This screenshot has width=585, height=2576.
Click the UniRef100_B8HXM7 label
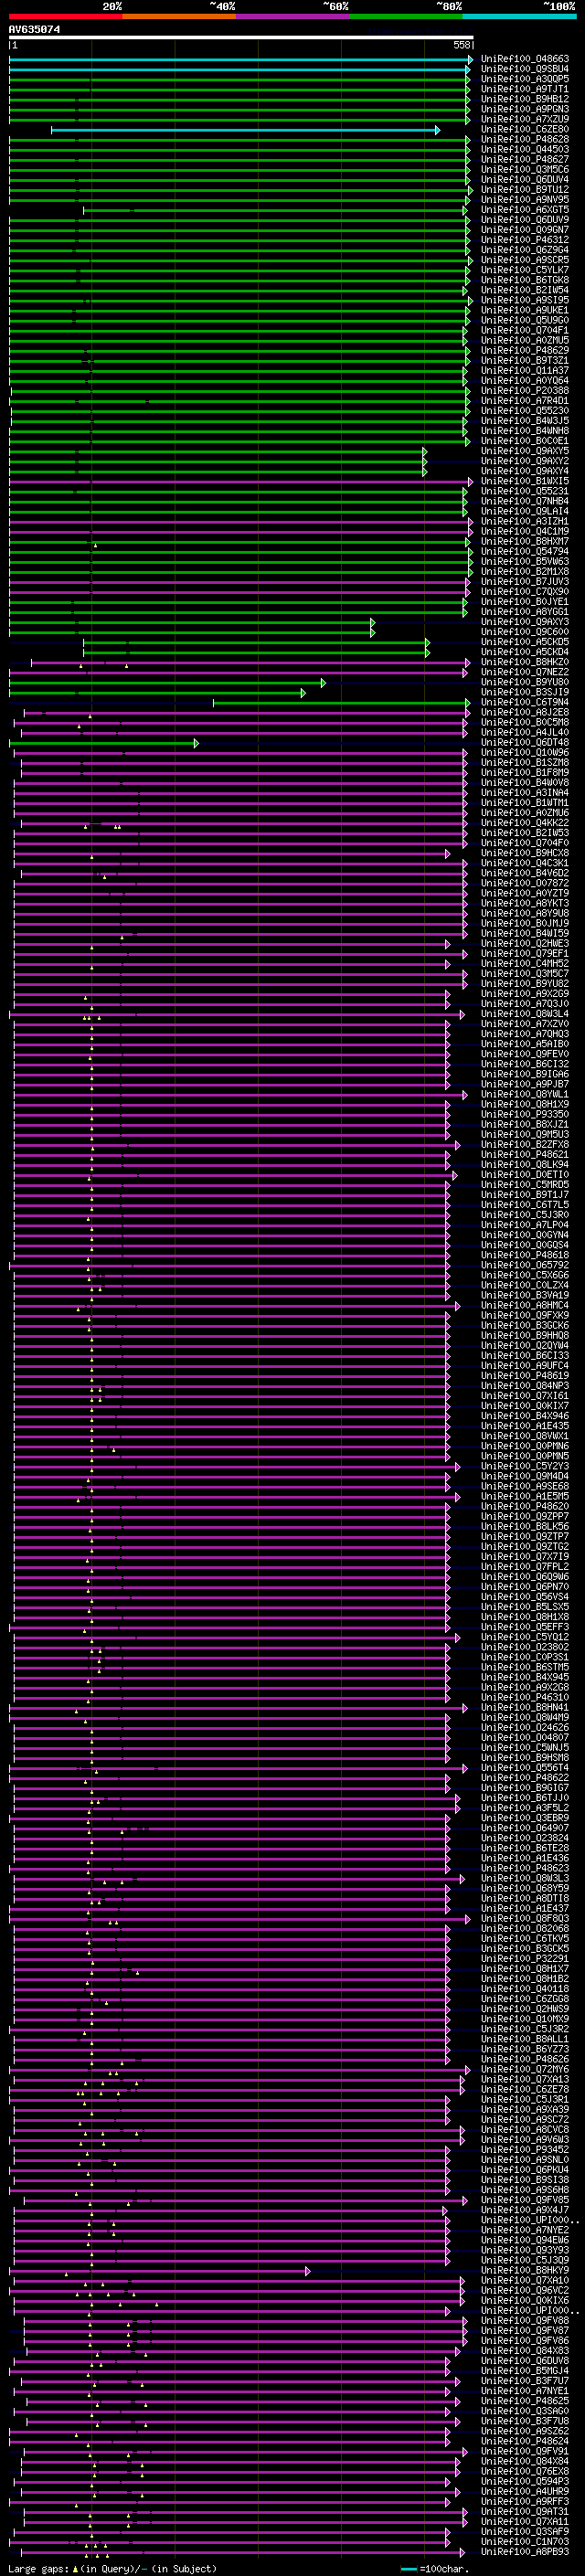[x=525, y=541]
